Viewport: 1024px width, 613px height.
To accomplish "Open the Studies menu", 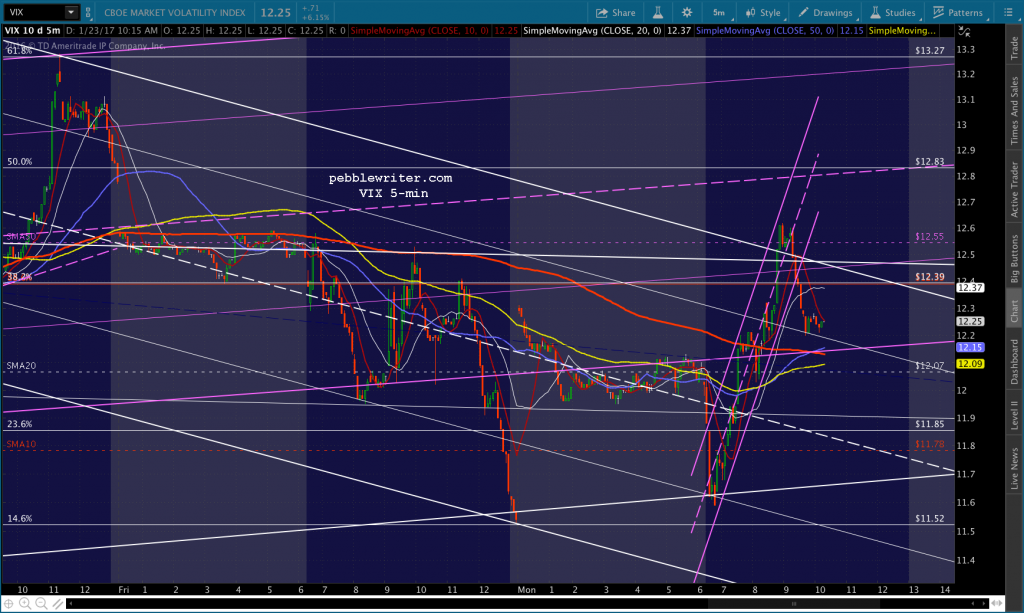I will click(894, 12).
